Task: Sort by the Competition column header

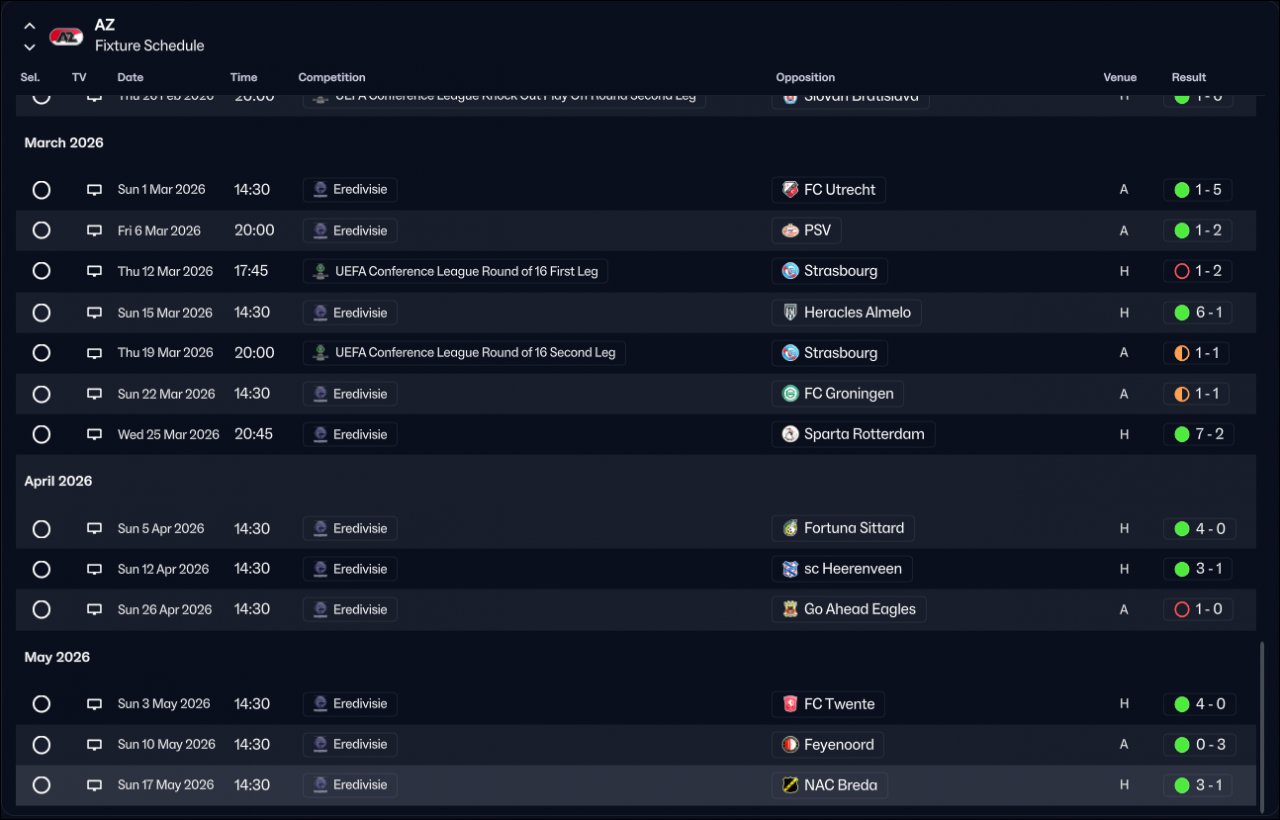Action: click(x=331, y=77)
